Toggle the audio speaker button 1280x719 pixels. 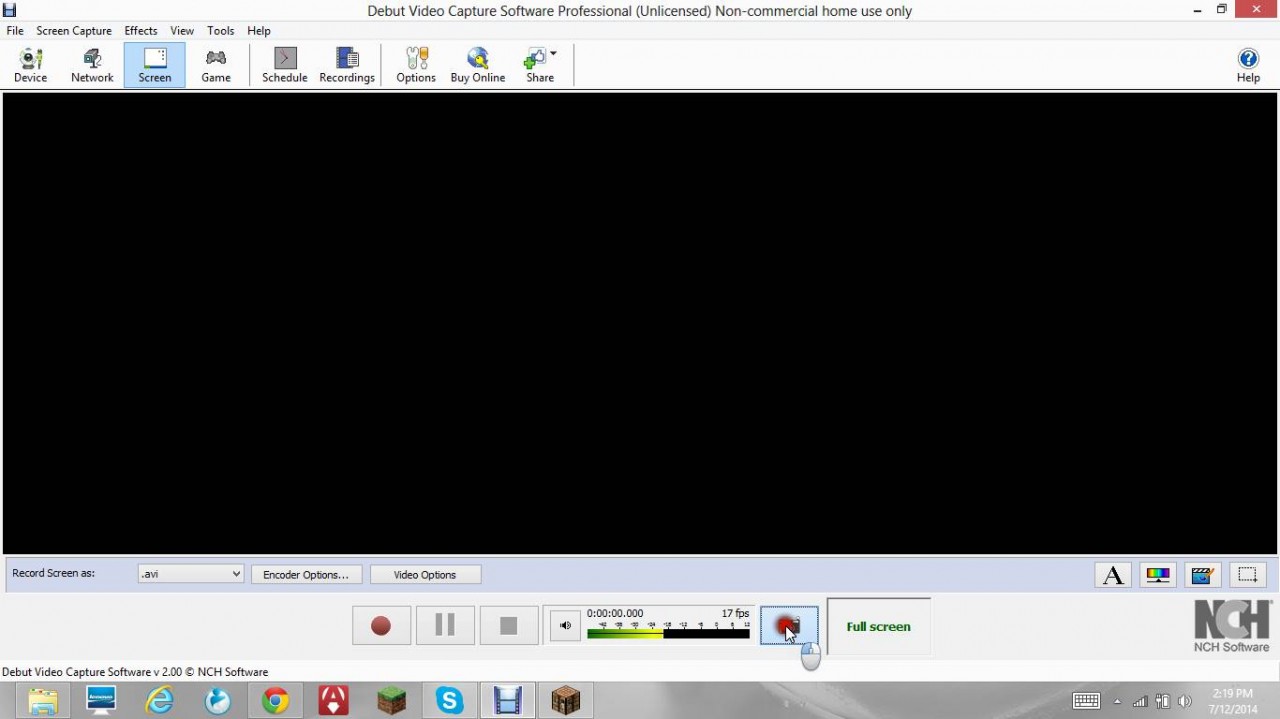coord(565,626)
